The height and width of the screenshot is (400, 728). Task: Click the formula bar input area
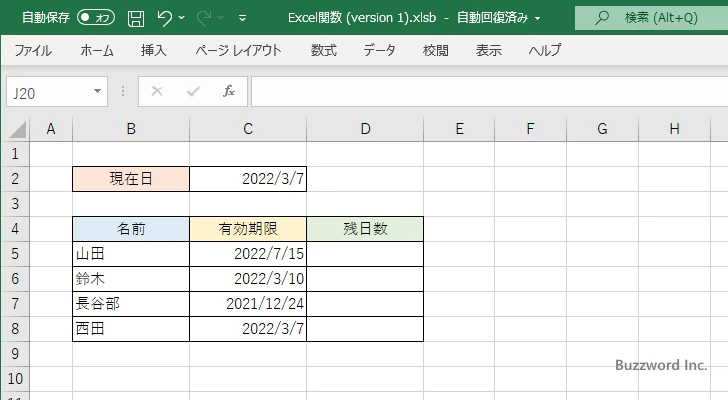coord(489,92)
